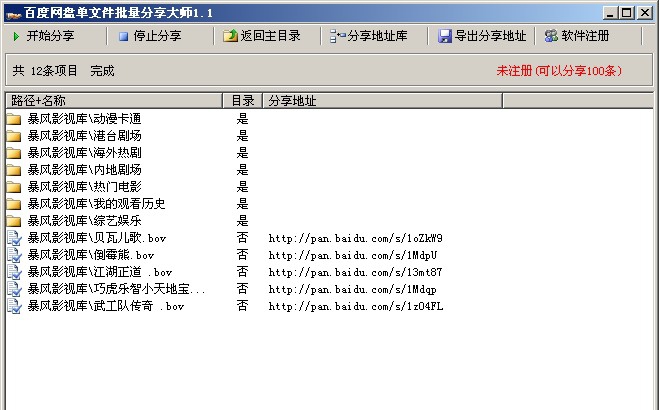Click share link ending 1oZkW9
Viewport: 659px width, 410px height.
356,239
